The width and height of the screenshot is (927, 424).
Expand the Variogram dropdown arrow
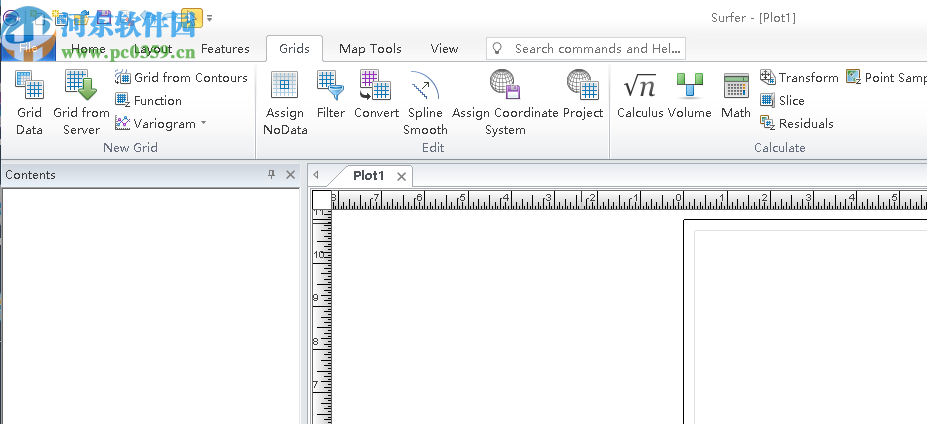tap(203, 123)
